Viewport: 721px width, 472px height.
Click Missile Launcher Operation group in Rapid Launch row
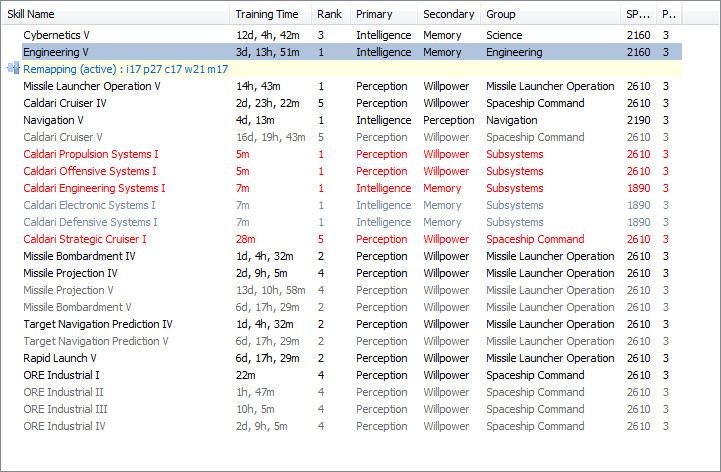pyautogui.click(x=550, y=358)
